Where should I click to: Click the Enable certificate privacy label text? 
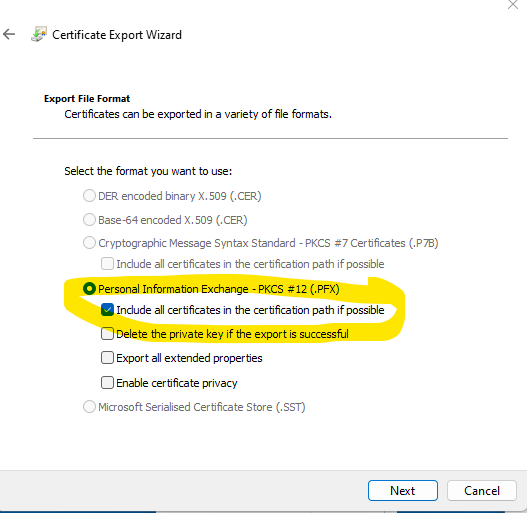[x=177, y=383]
